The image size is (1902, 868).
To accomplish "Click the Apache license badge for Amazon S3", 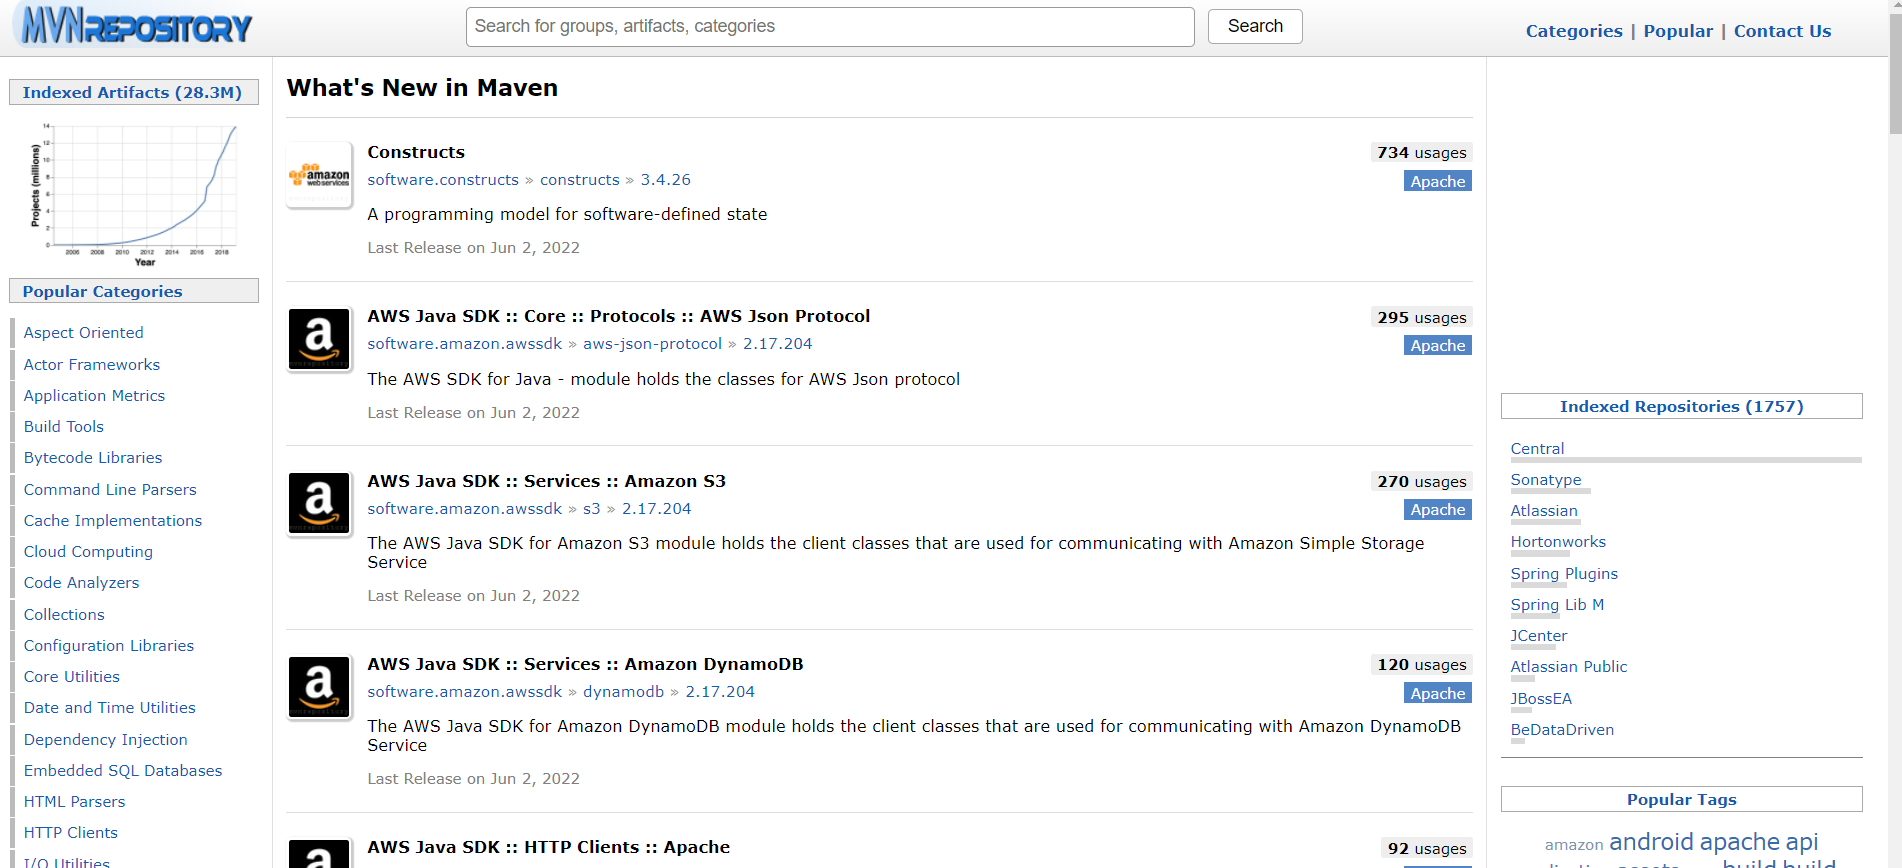I will click(x=1437, y=510).
